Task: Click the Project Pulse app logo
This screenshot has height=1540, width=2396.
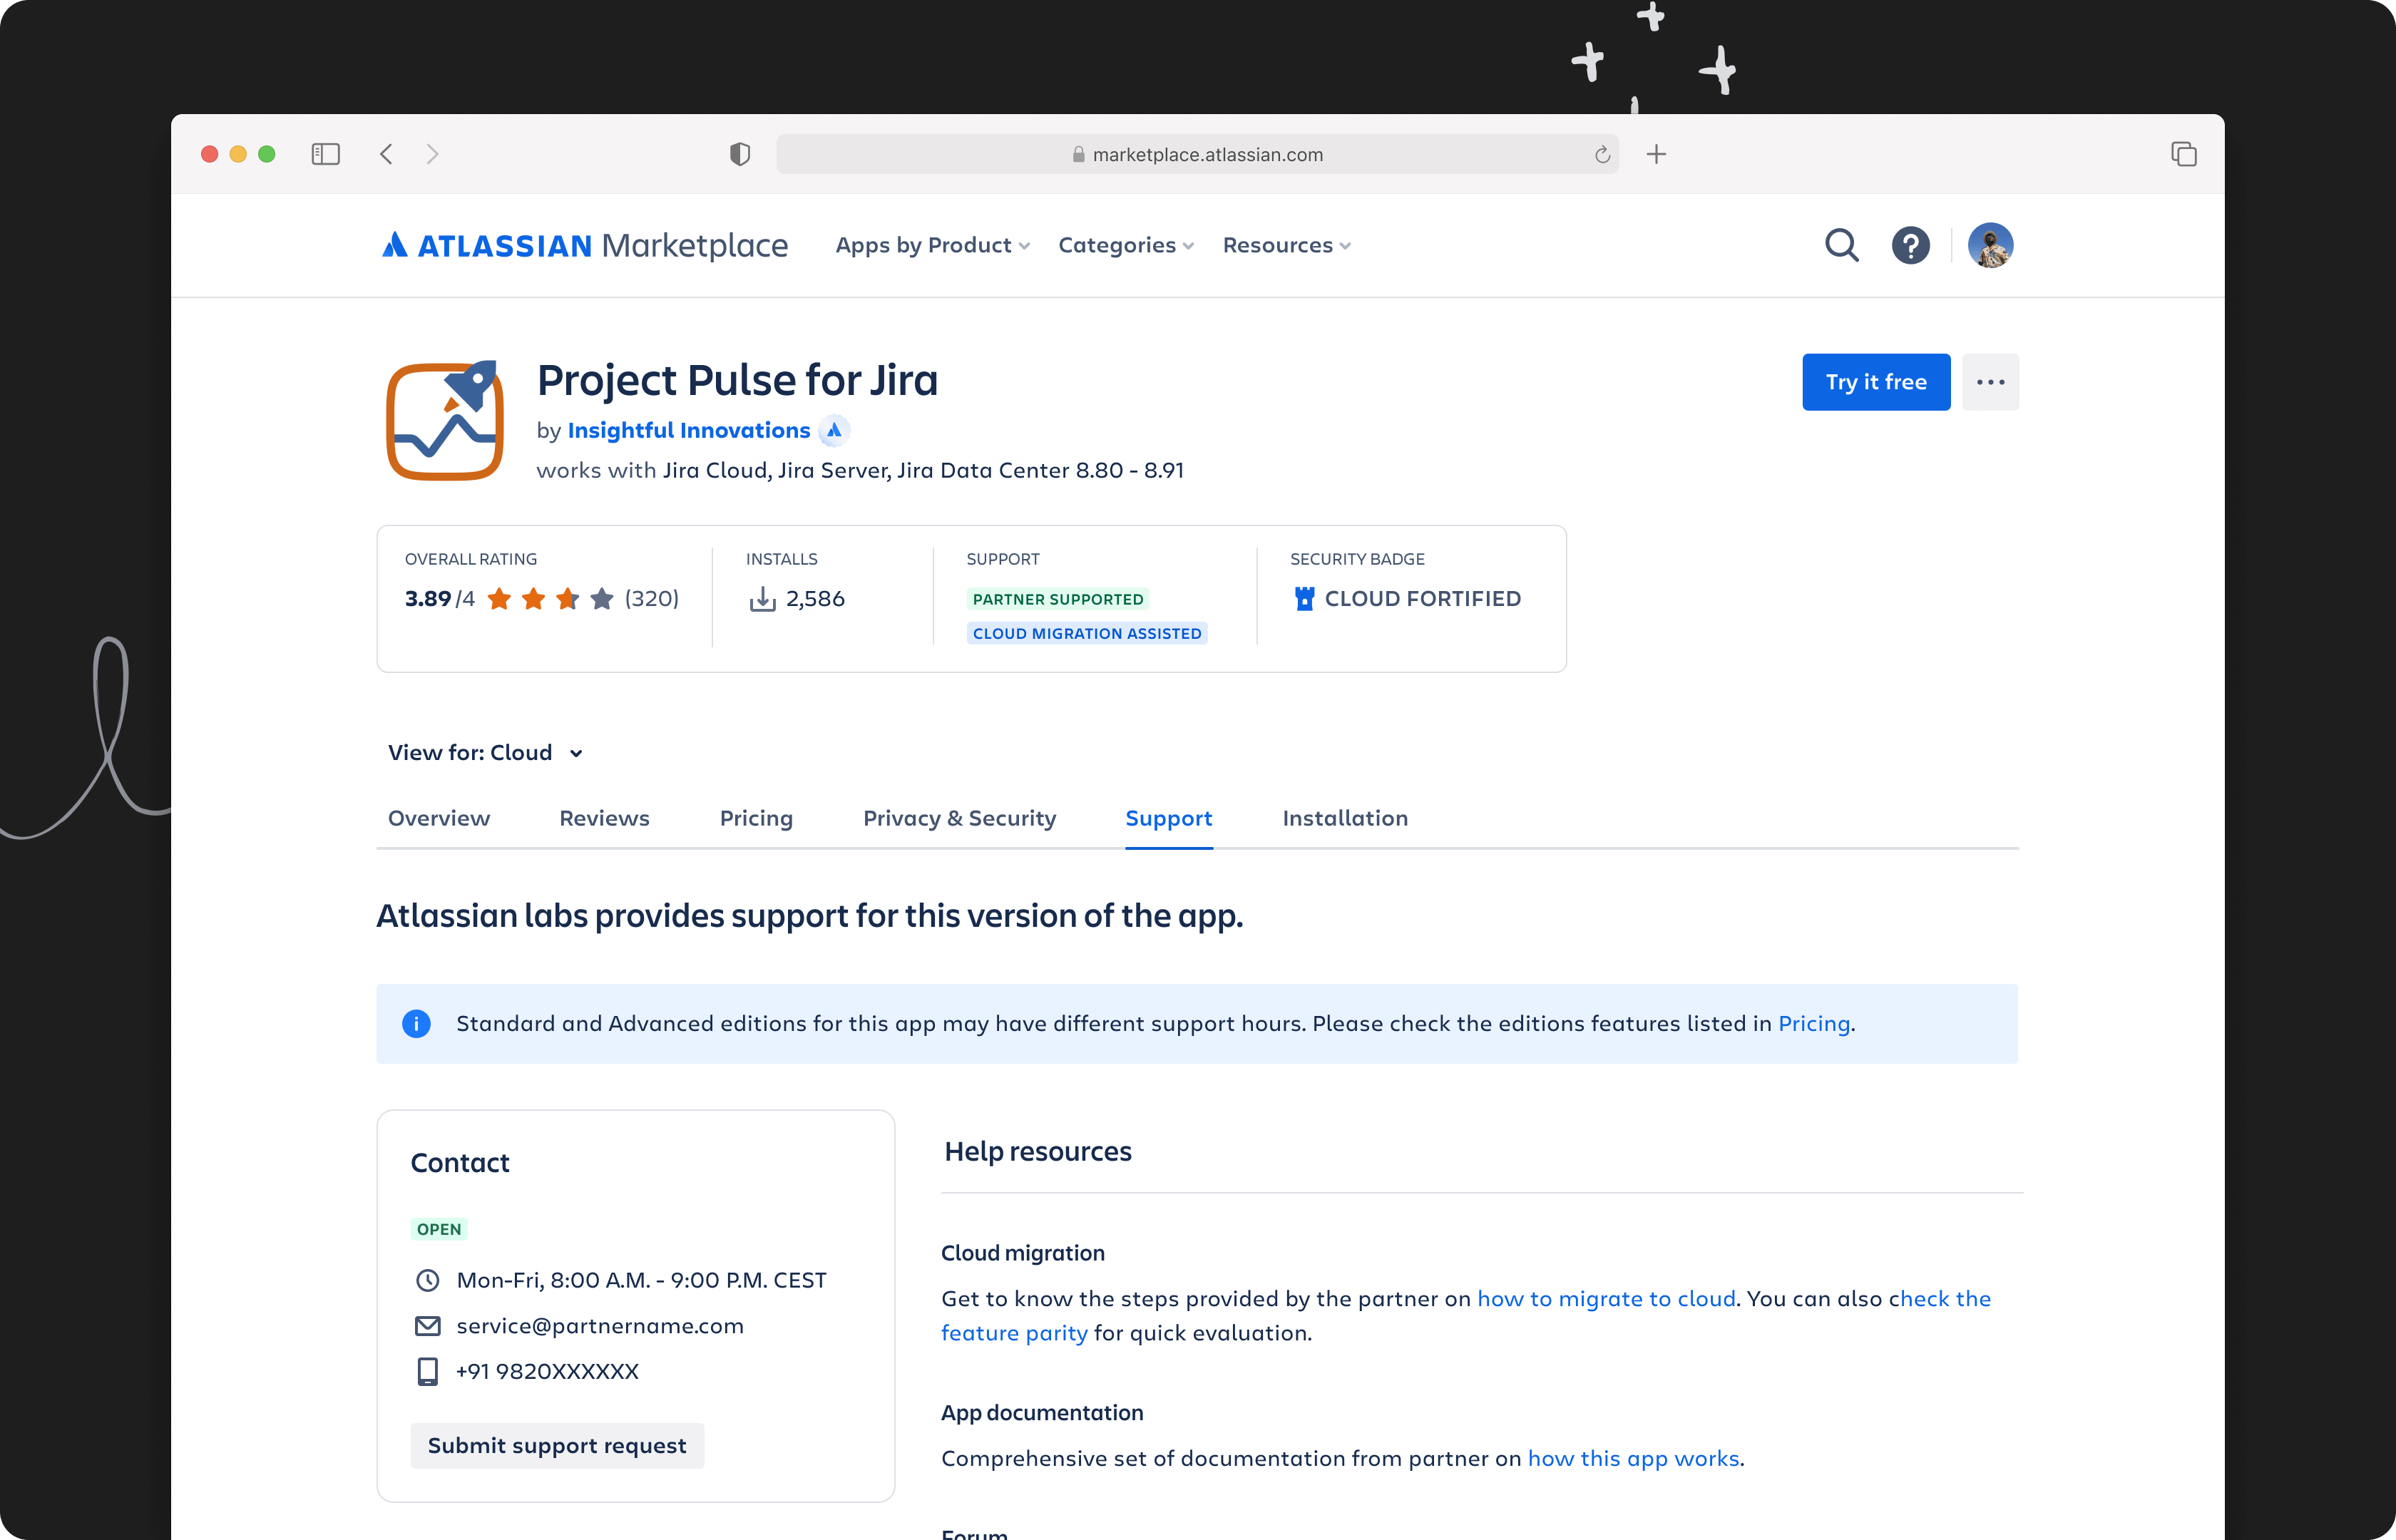Action: tap(445, 420)
